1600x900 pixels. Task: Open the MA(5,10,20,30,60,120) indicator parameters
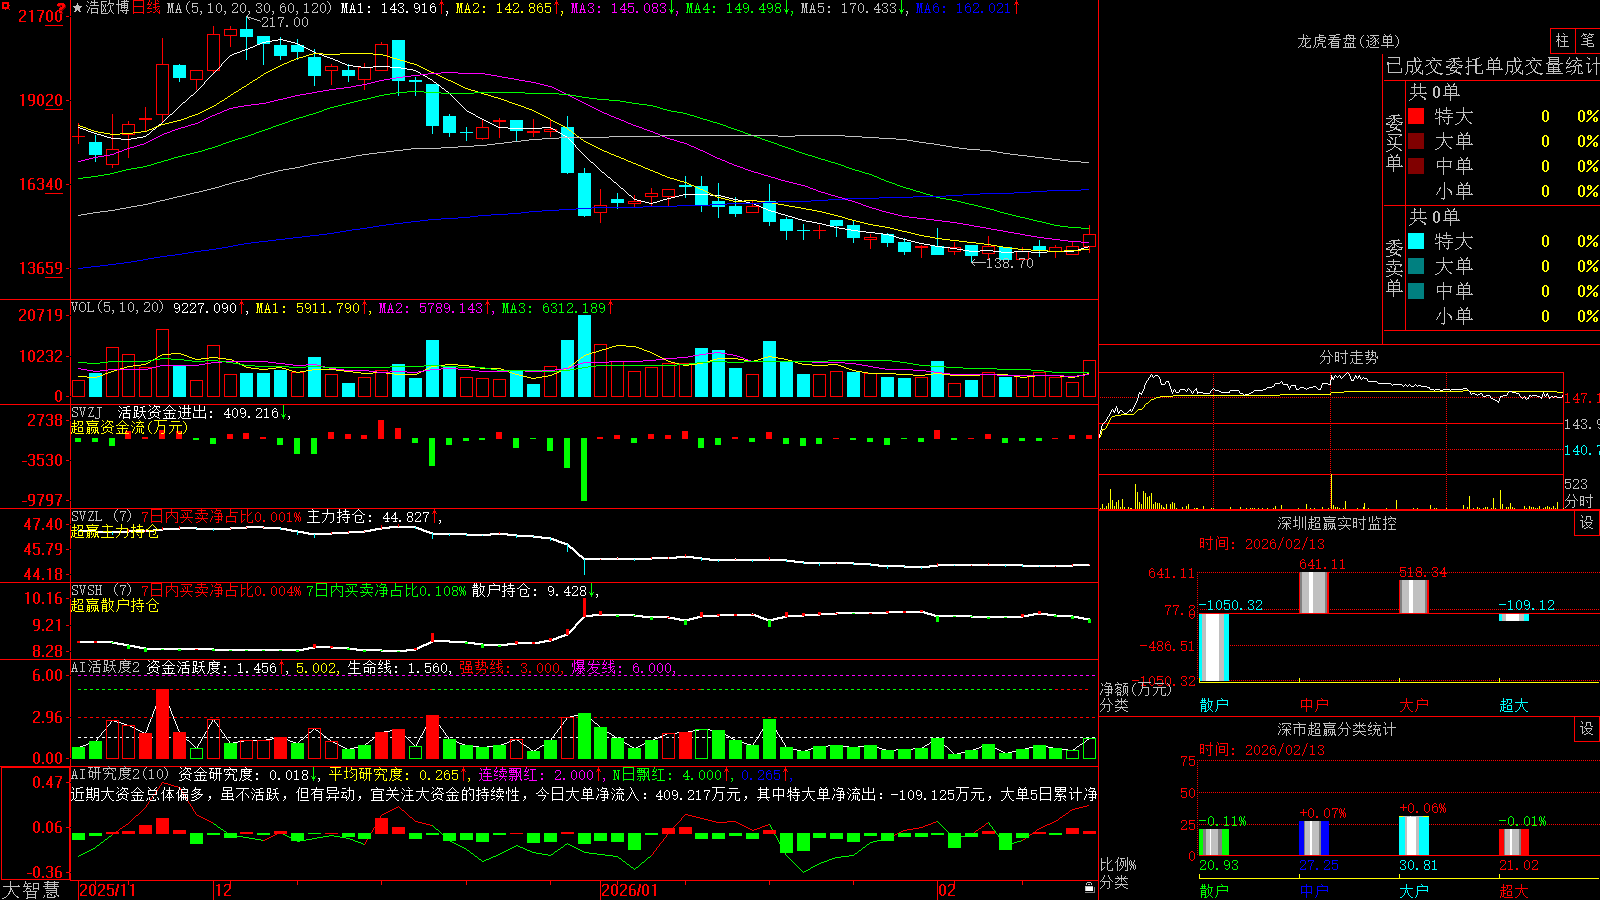coord(249,8)
